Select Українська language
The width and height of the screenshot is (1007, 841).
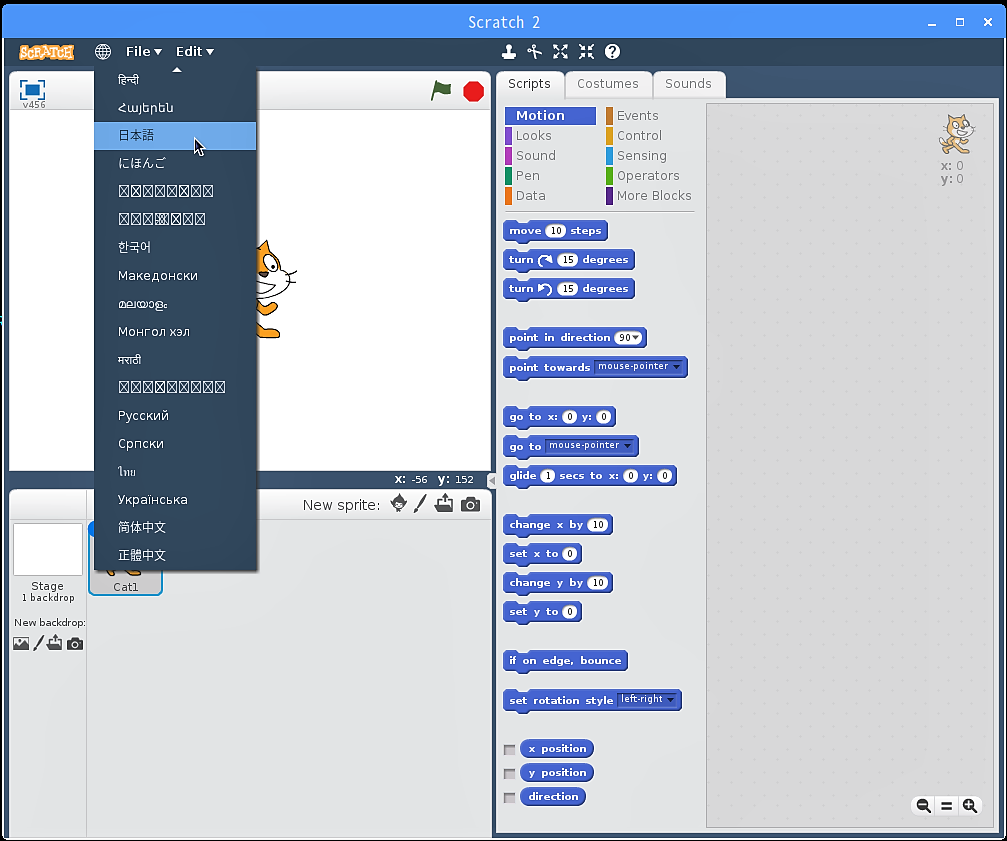[x=175, y=499]
